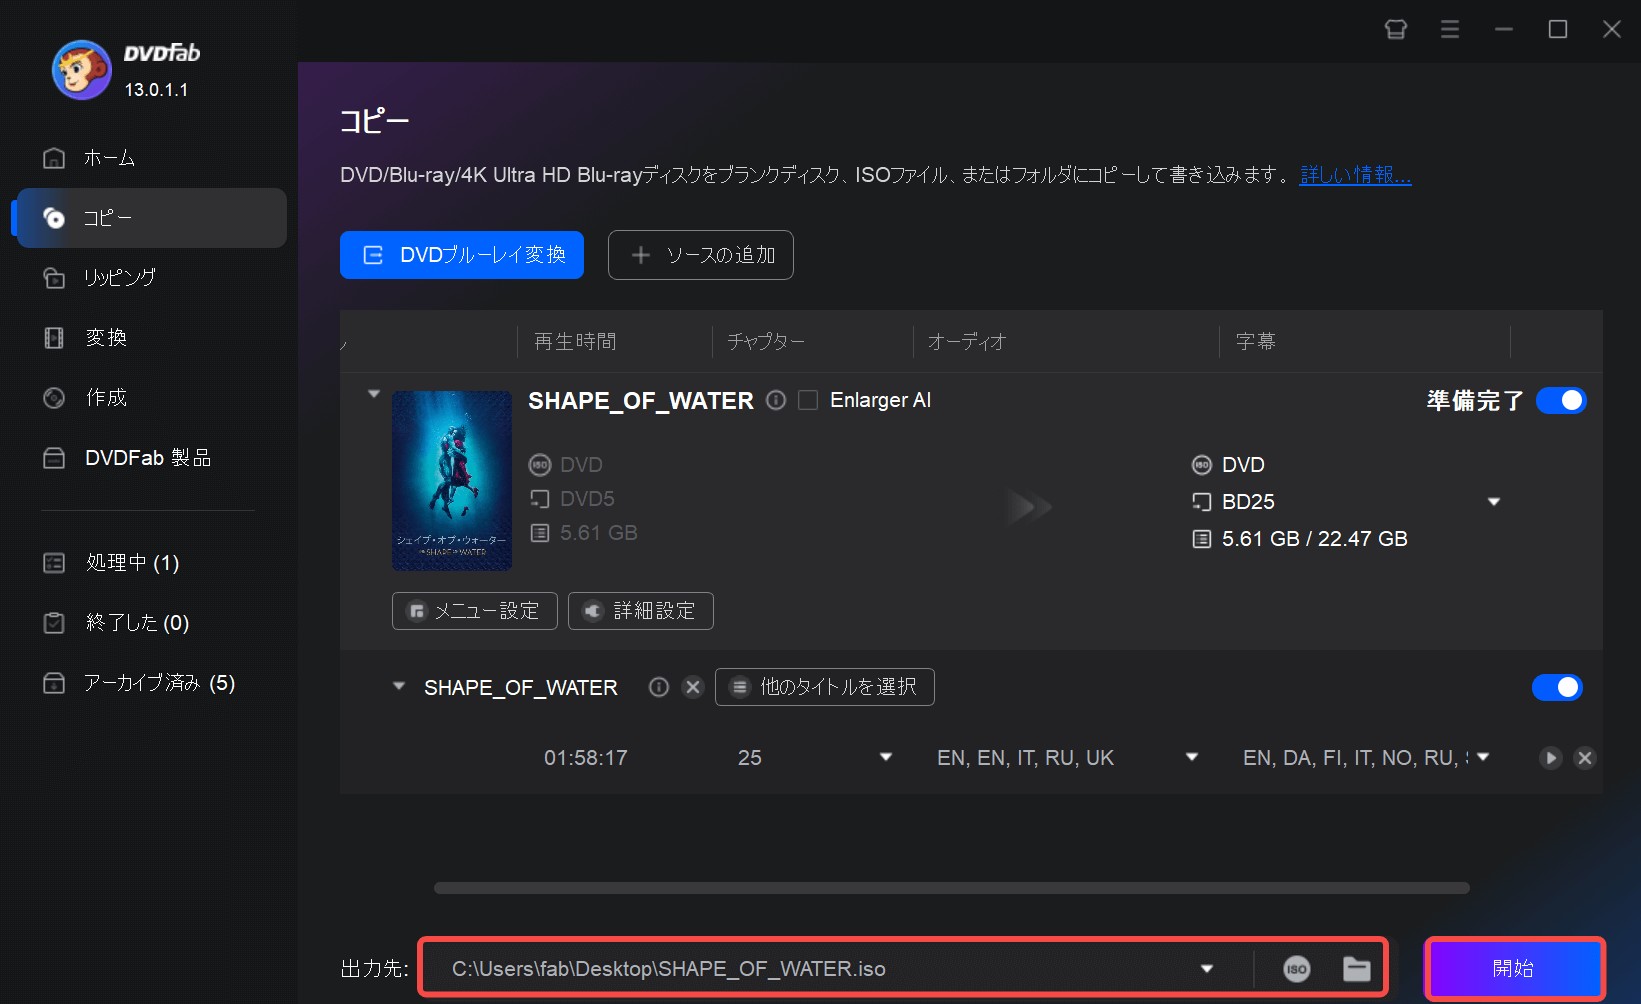1641x1004 pixels.
Task: Toggle SHAPE_OF_WATER title switch
Action: click(1557, 687)
